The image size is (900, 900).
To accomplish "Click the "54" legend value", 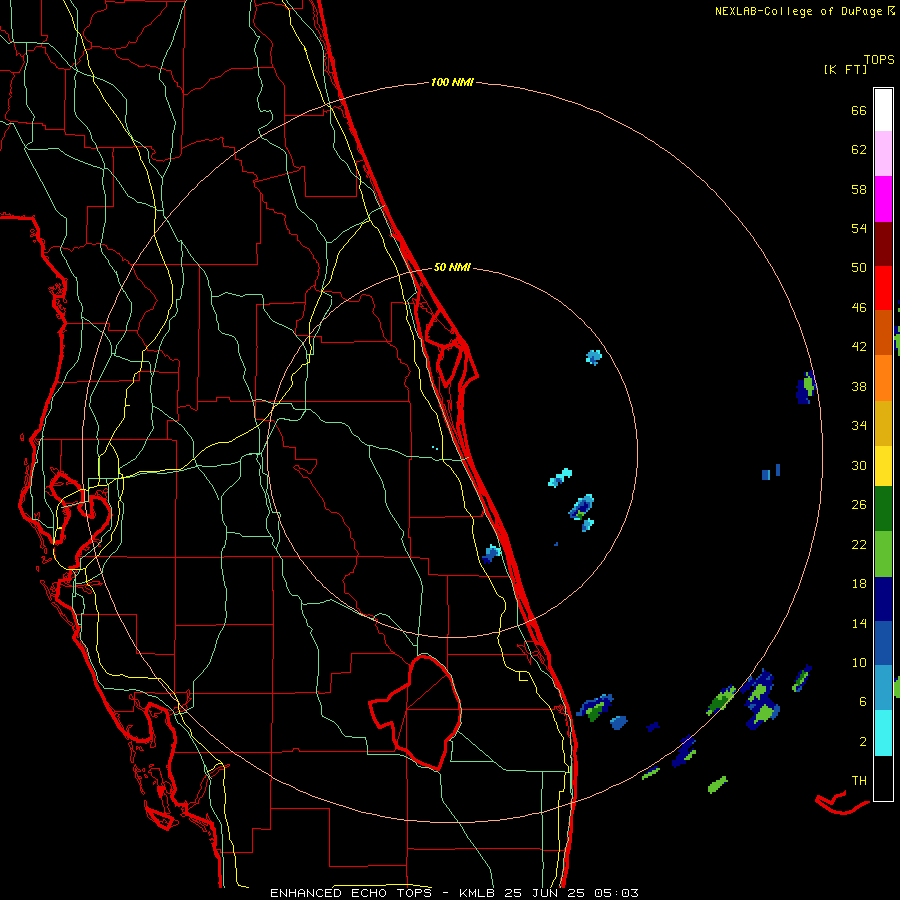I will point(859,228).
